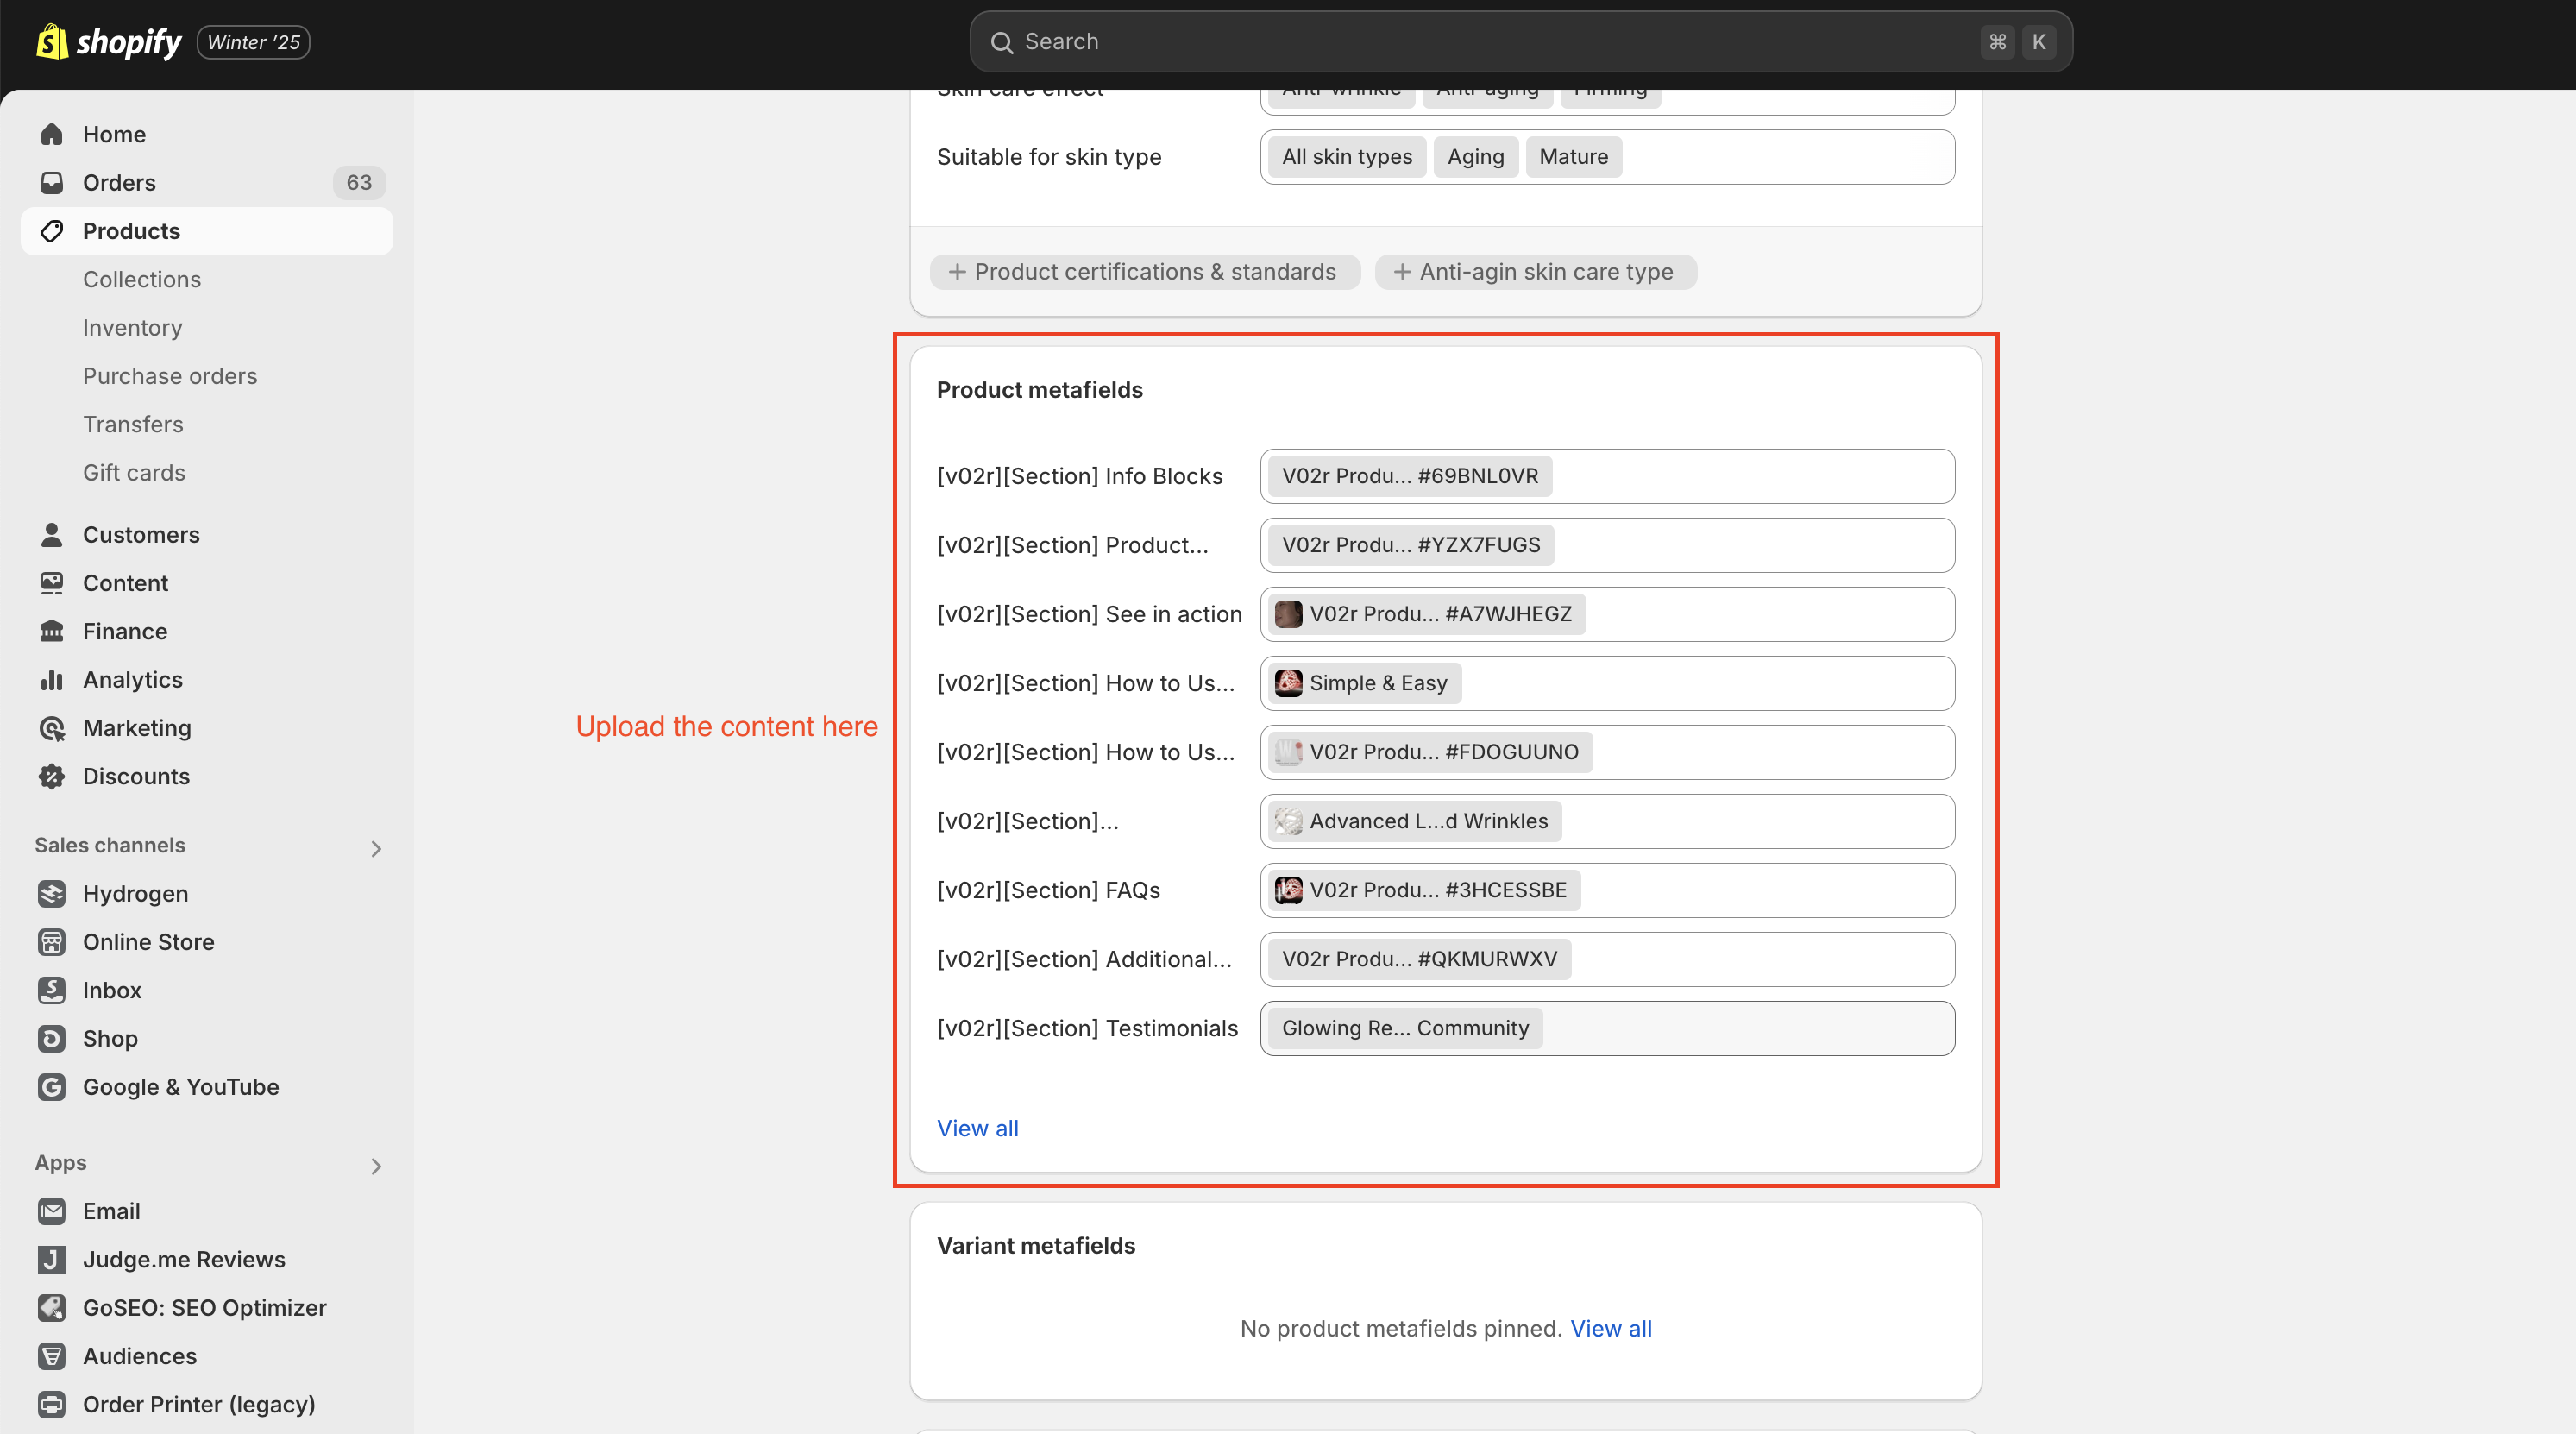Click the GoSEO SEO Optimizer icon
The image size is (2576, 1434).
click(52, 1308)
